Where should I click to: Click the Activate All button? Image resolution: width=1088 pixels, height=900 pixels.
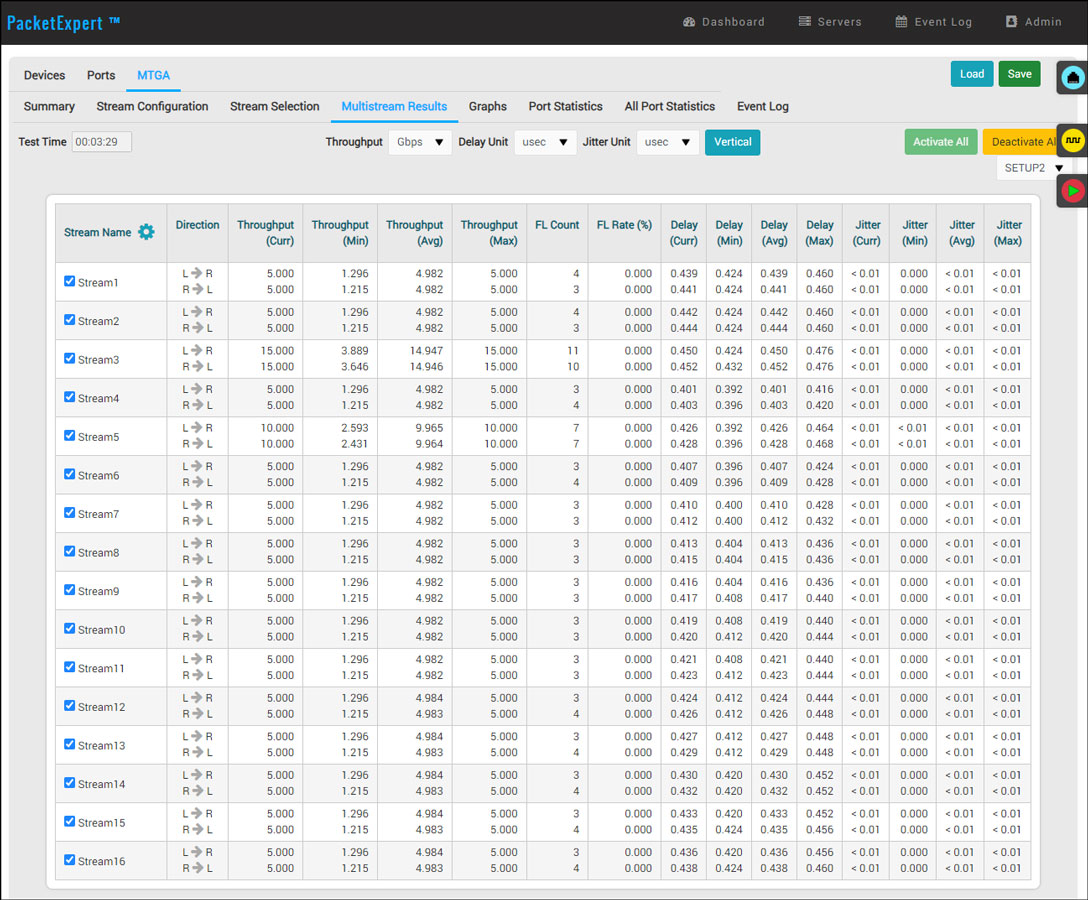click(940, 142)
